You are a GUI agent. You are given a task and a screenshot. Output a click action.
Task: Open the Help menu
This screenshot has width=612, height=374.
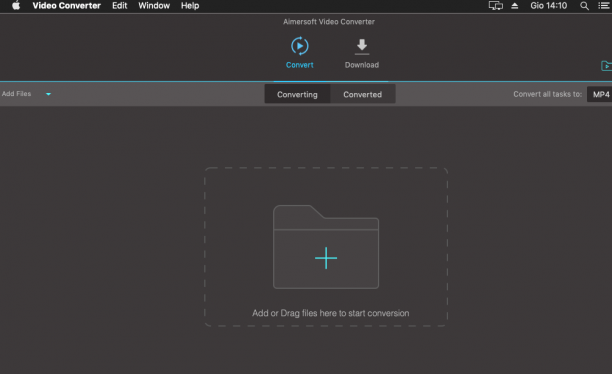tap(190, 5)
